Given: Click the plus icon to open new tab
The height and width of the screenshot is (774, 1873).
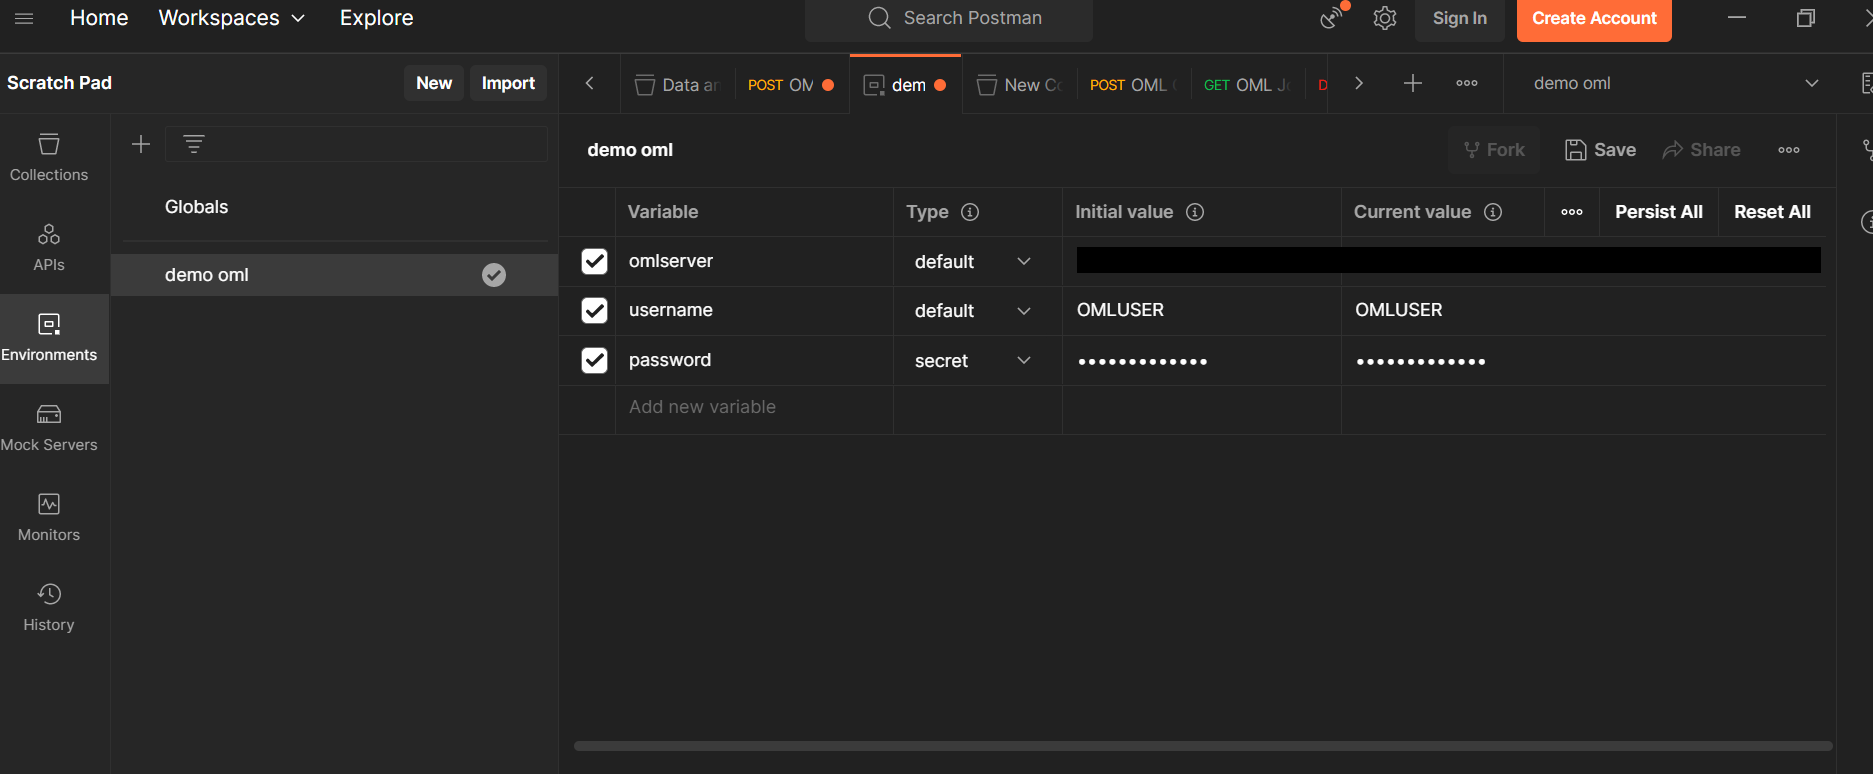Looking at the screenshot, I should coord(1413,83).
